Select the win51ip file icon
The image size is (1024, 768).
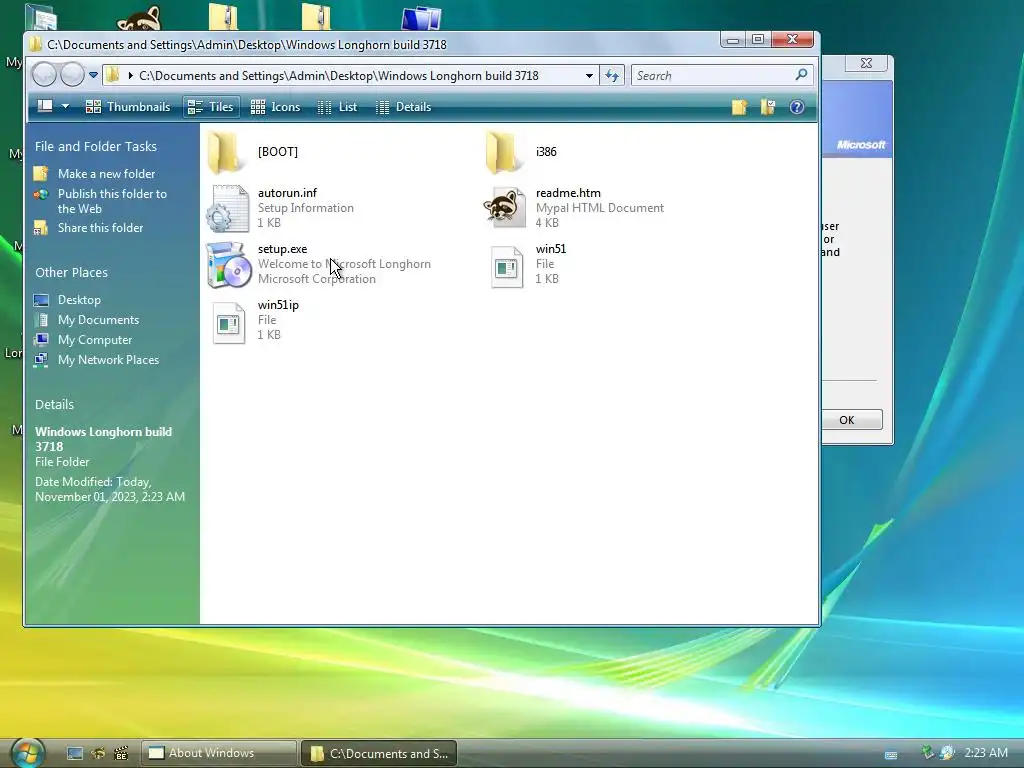tap(229, 323)
